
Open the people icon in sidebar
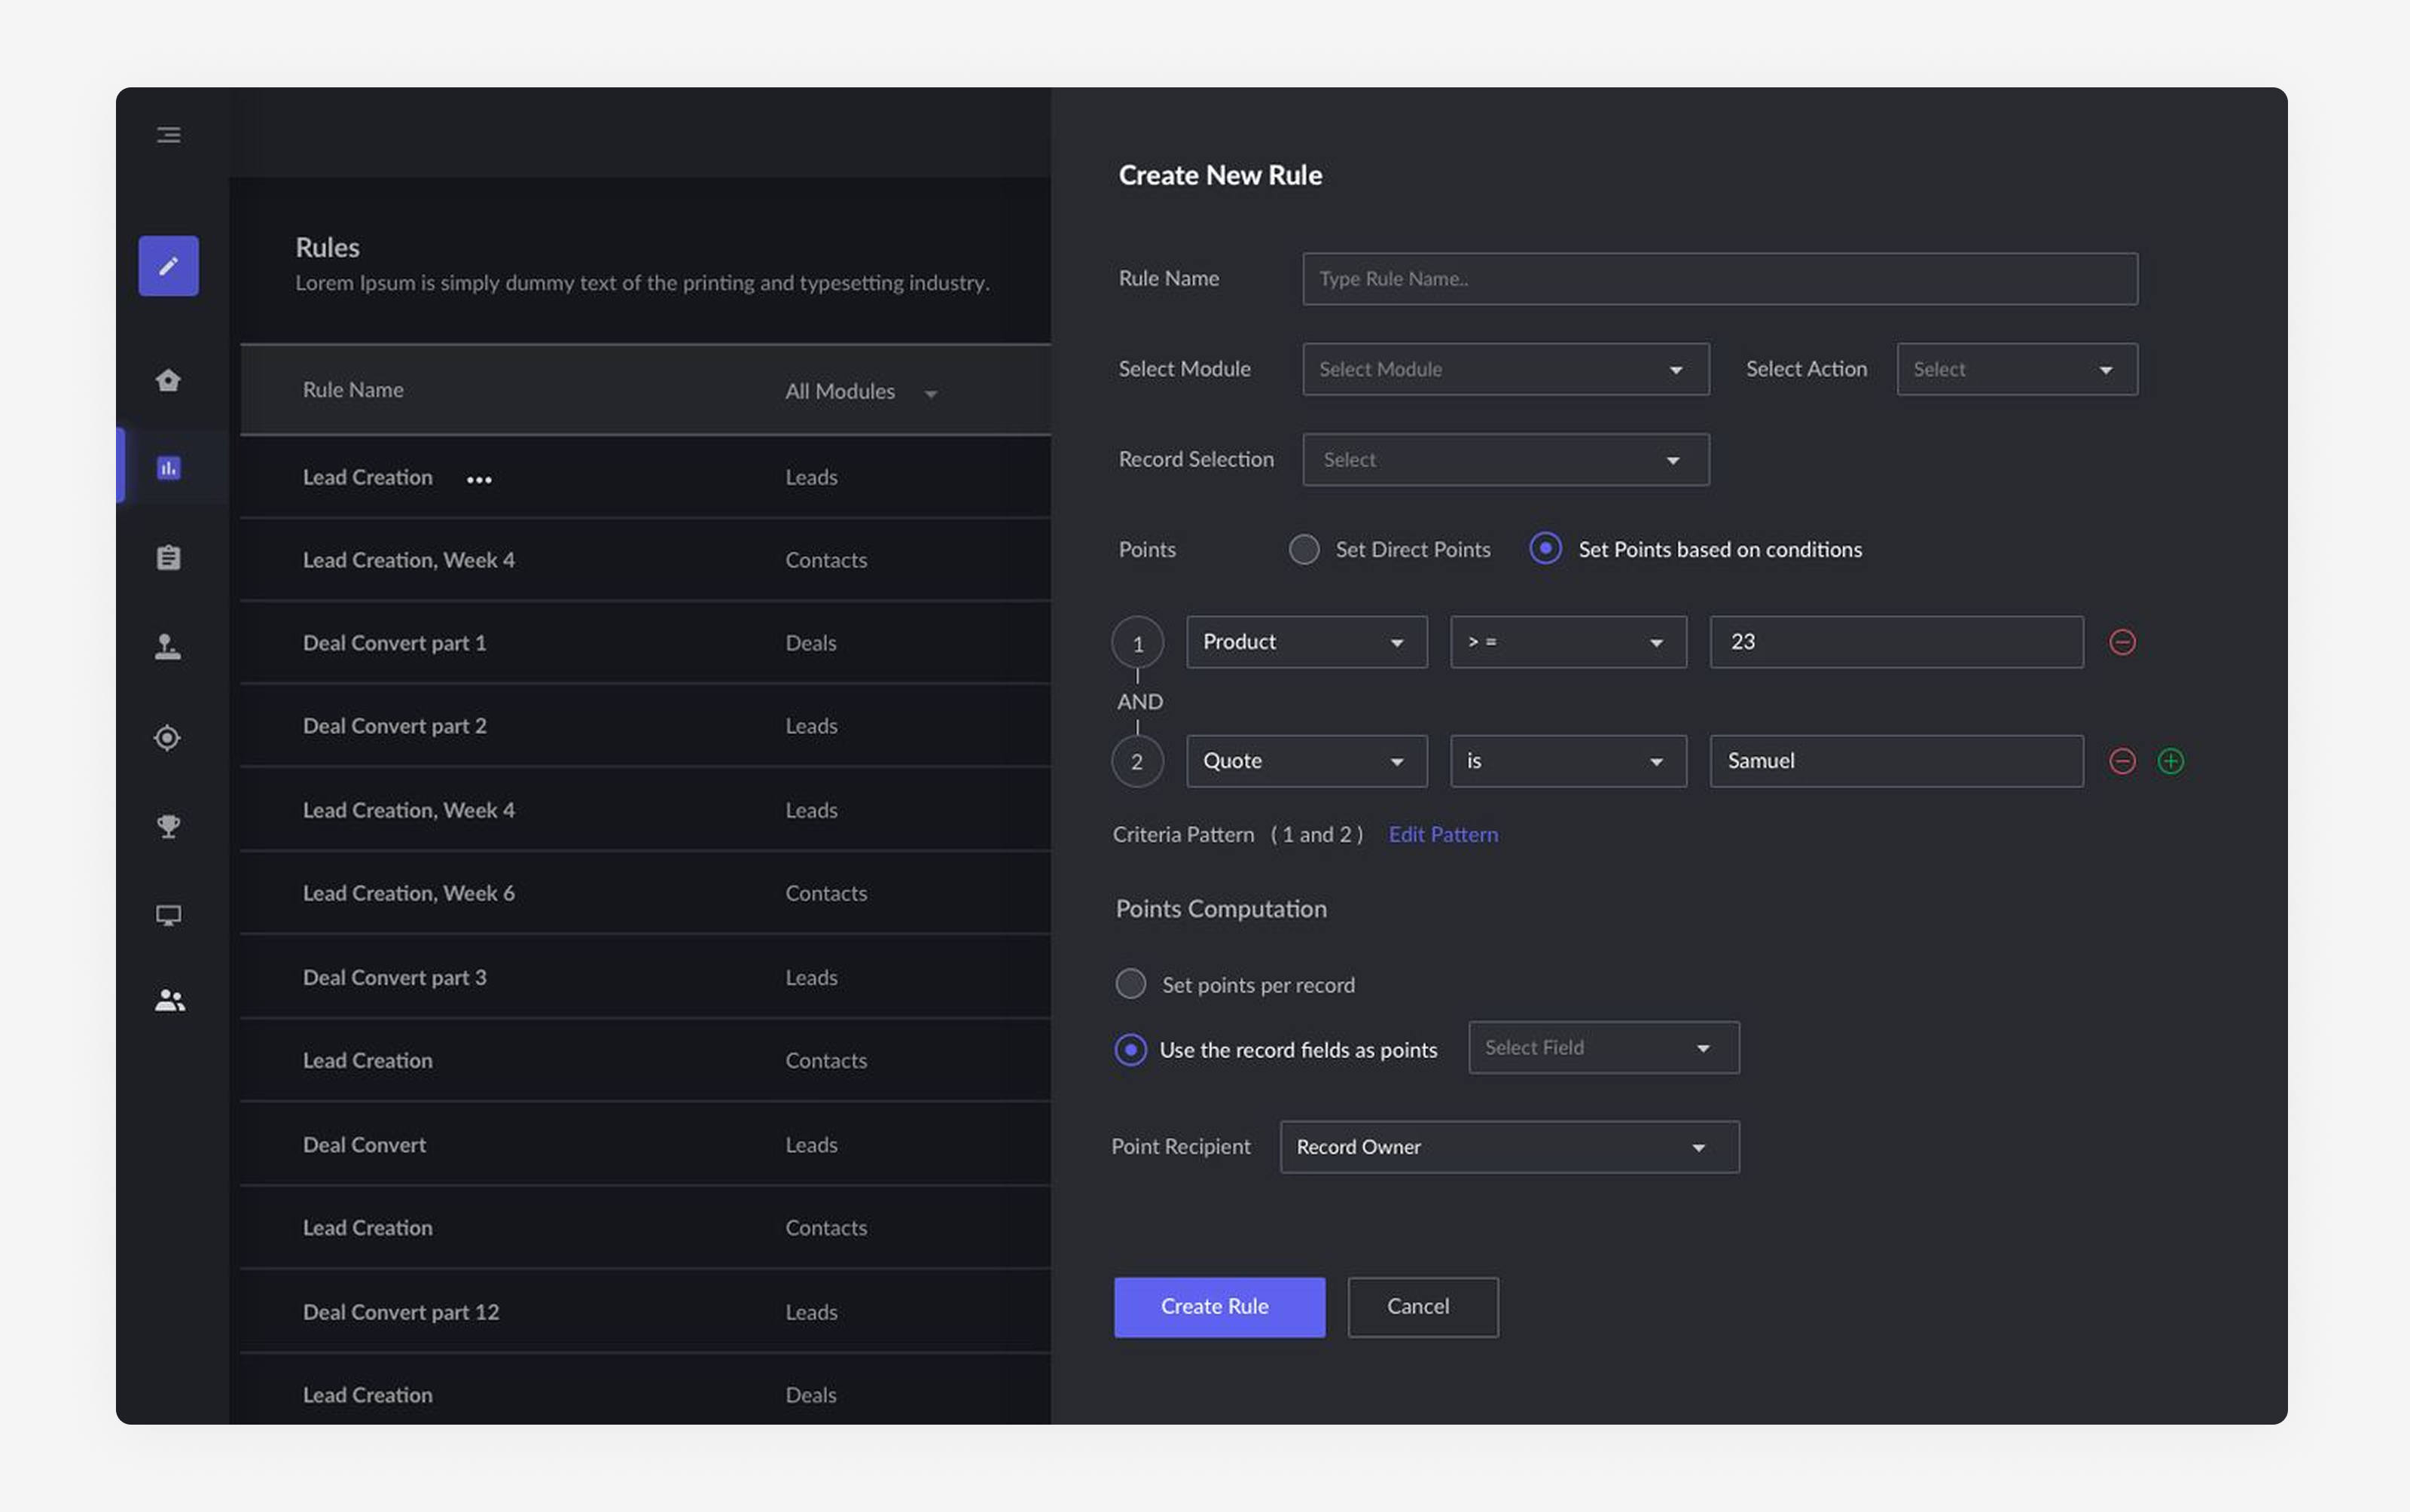tap(169, 1000)
